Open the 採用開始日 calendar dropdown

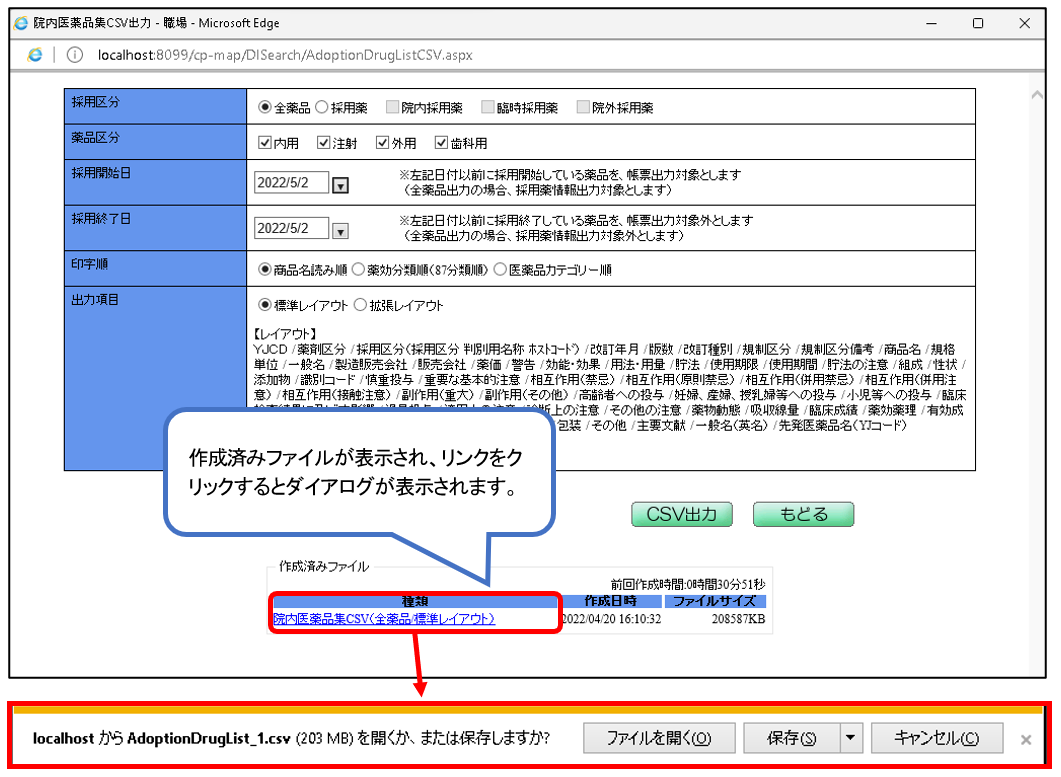[x=340, y=185]
